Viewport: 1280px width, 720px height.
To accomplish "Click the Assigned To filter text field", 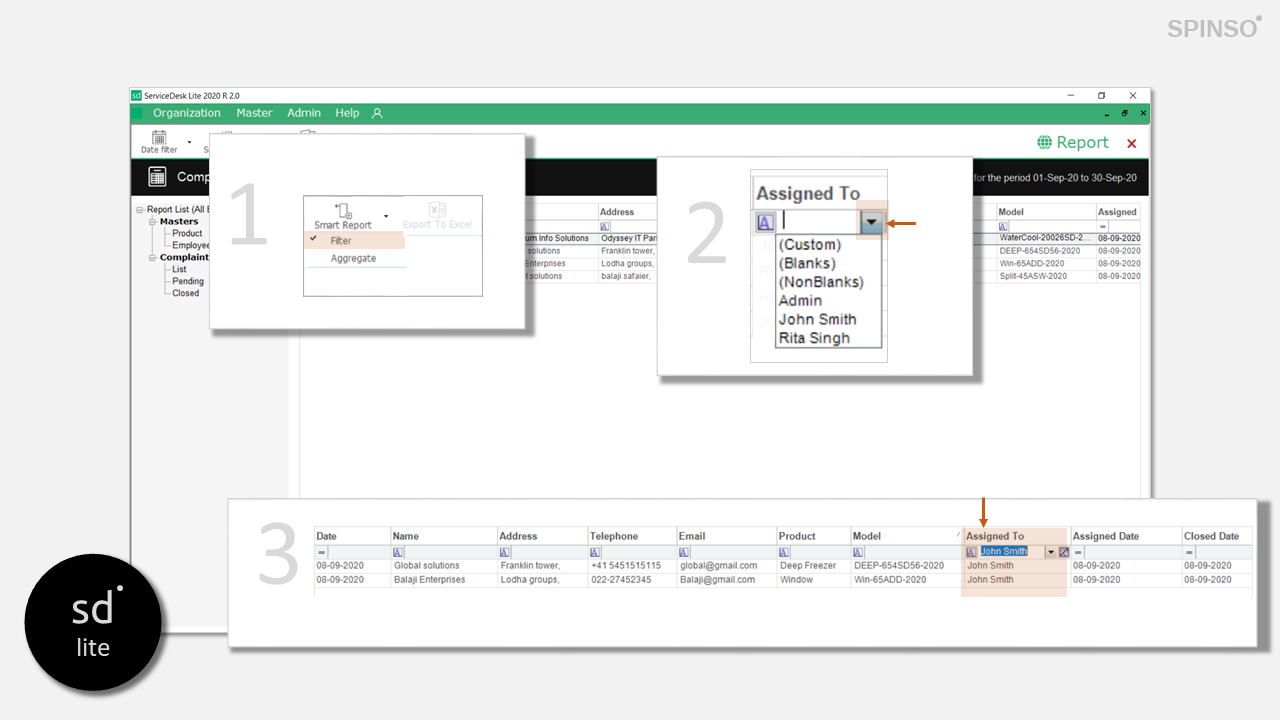I will coord(818,222).
